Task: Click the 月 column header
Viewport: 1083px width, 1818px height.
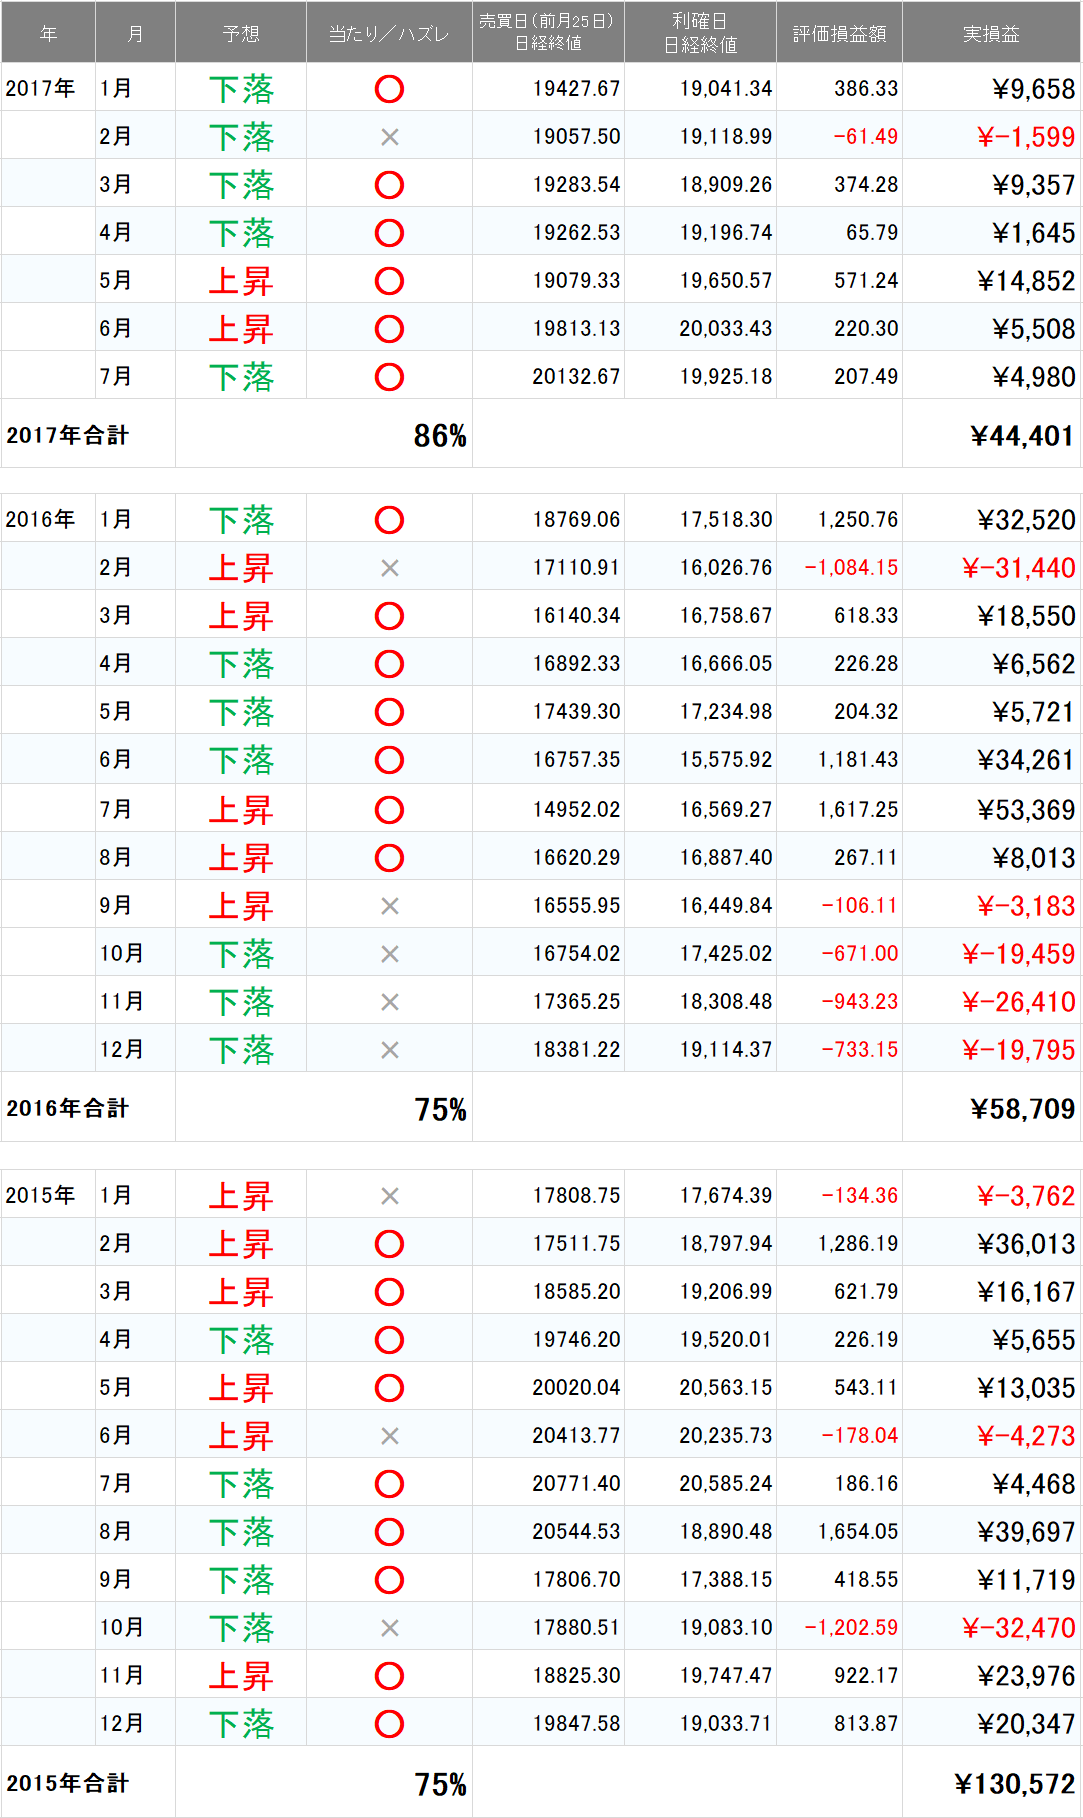Action: (x=135, y=33)
